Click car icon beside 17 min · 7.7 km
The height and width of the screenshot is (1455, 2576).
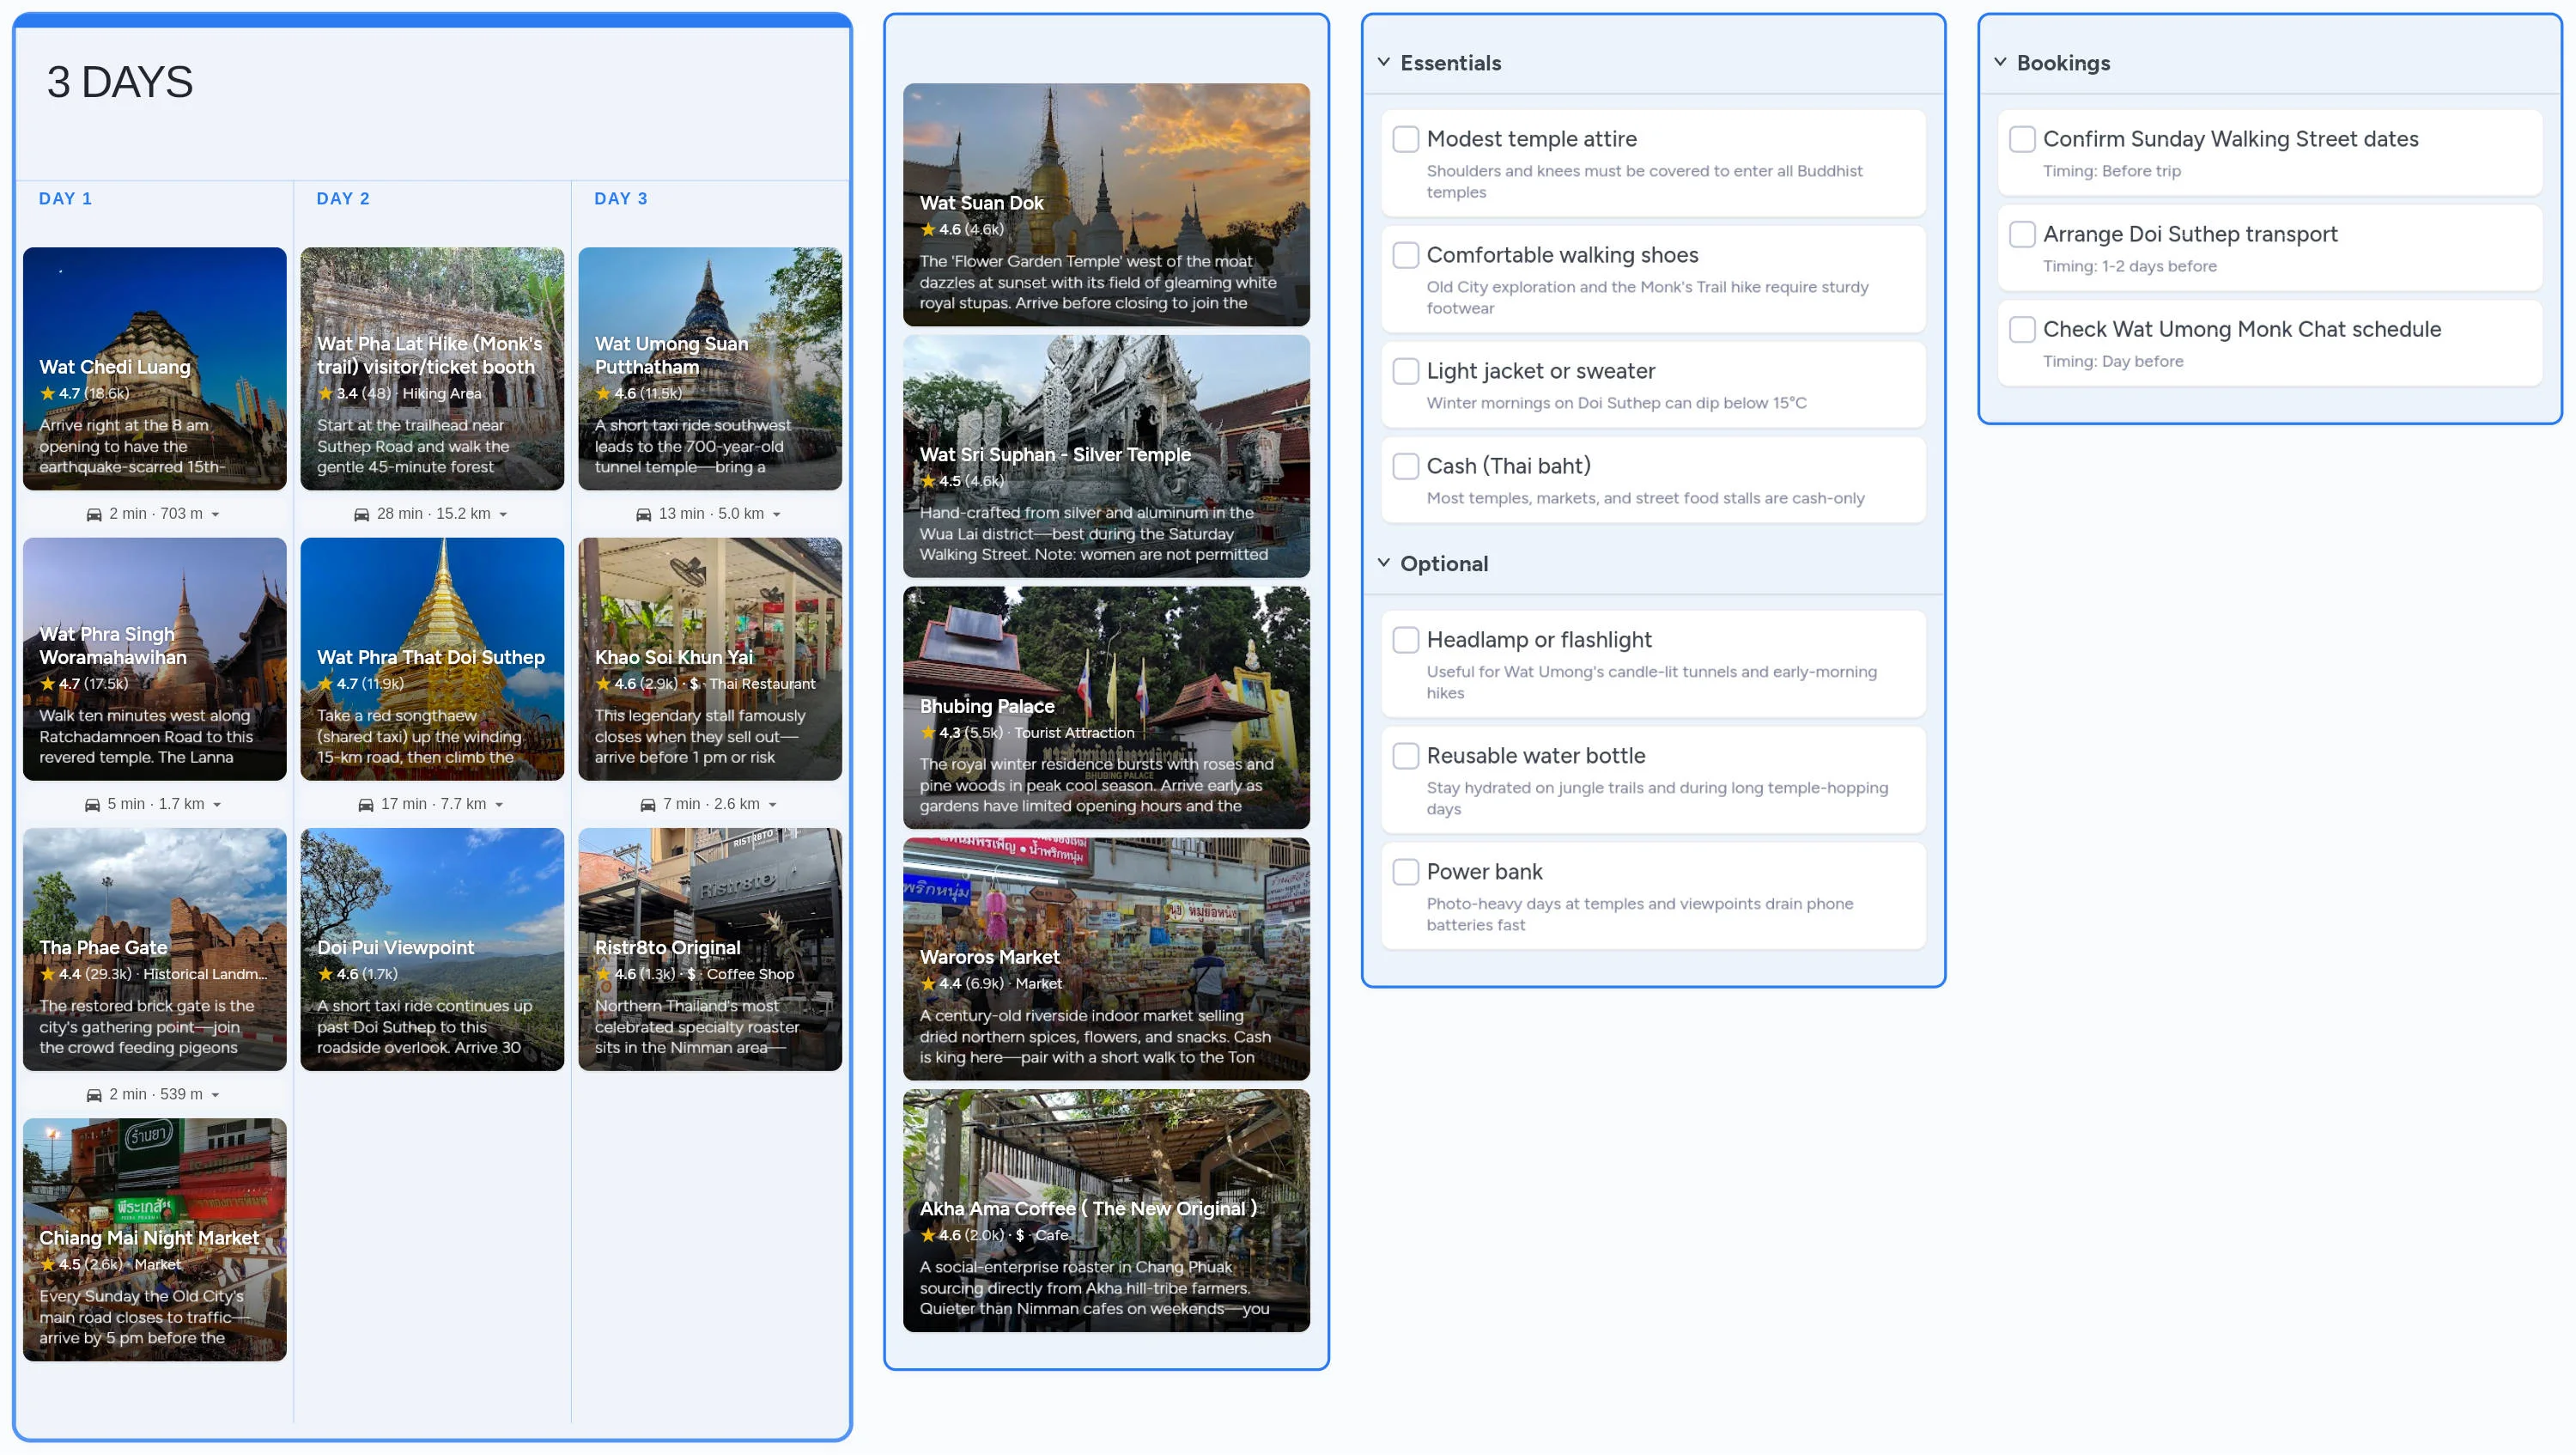366,804
